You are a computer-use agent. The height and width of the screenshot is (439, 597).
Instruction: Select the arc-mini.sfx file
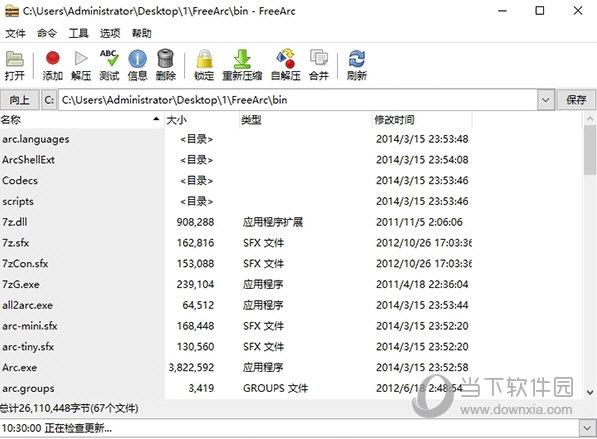tap(235, 326)
